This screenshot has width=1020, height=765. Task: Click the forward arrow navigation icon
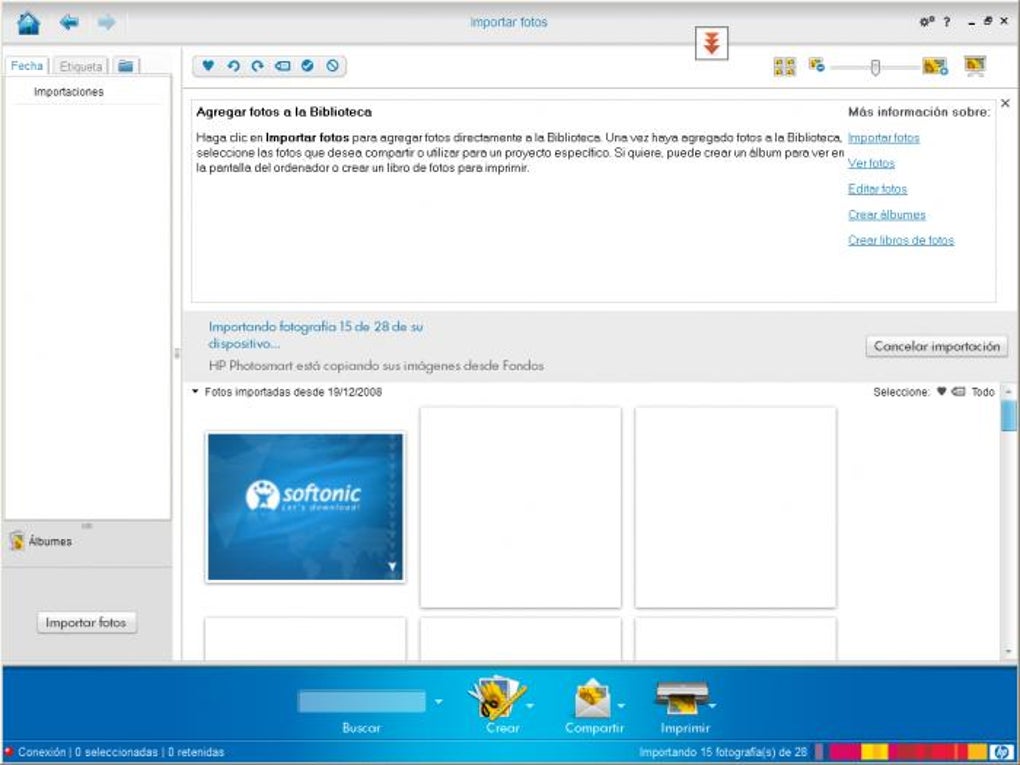(106, 23)
